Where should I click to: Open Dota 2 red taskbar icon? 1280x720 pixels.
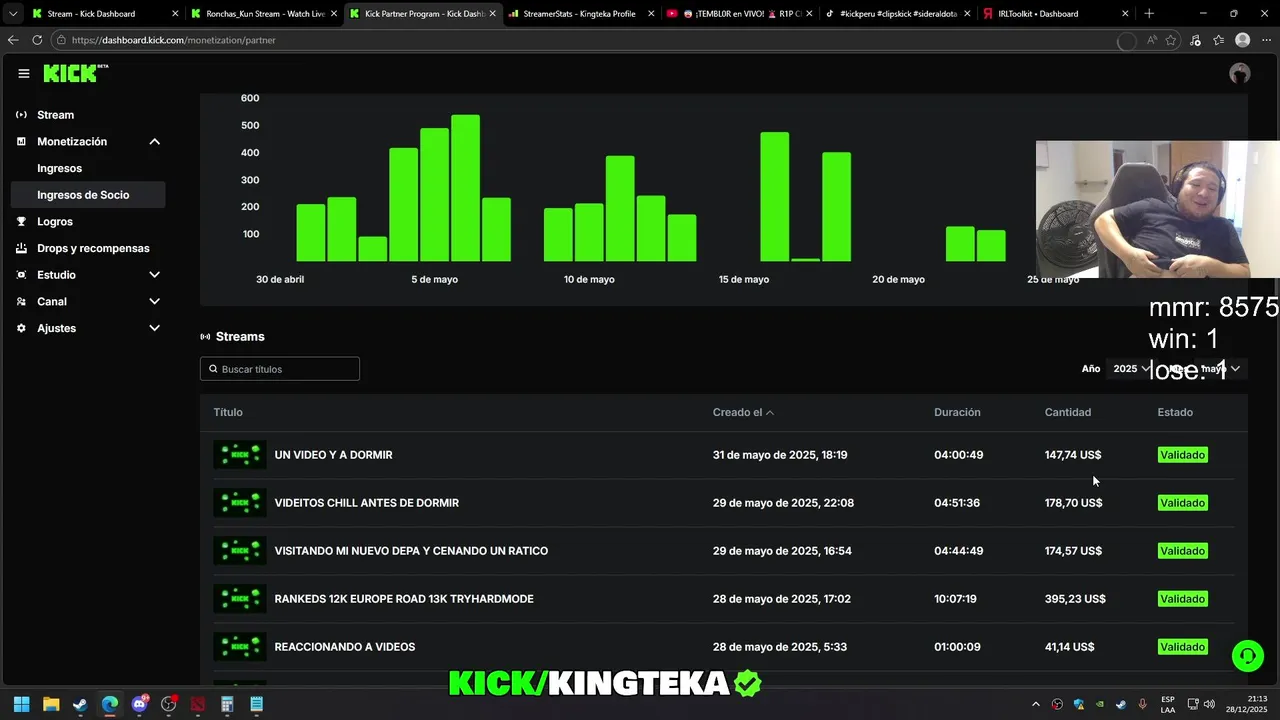pyautogui.click(x=198, y=704)
